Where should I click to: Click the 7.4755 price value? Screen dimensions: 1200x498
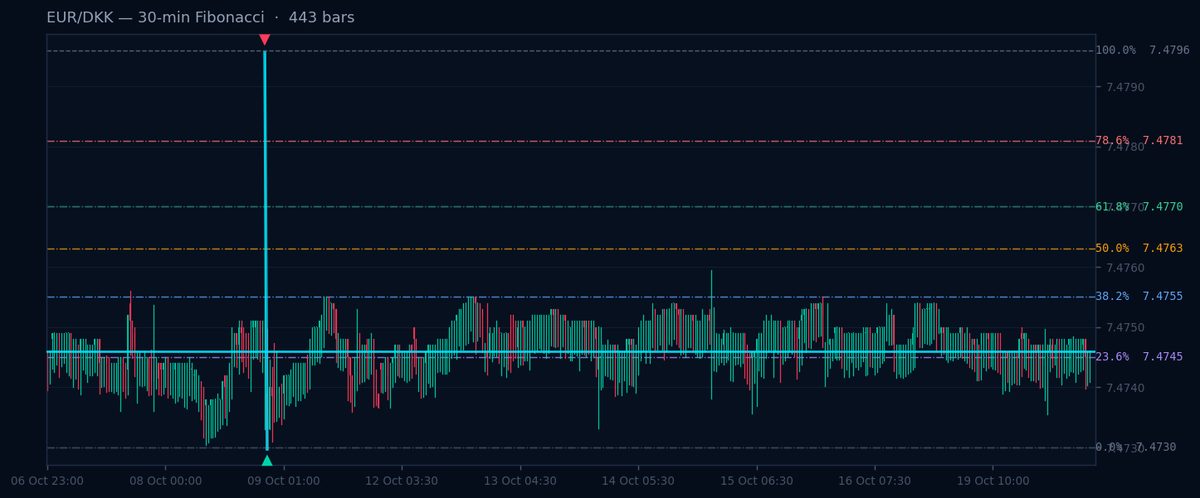pos(1162,297)
